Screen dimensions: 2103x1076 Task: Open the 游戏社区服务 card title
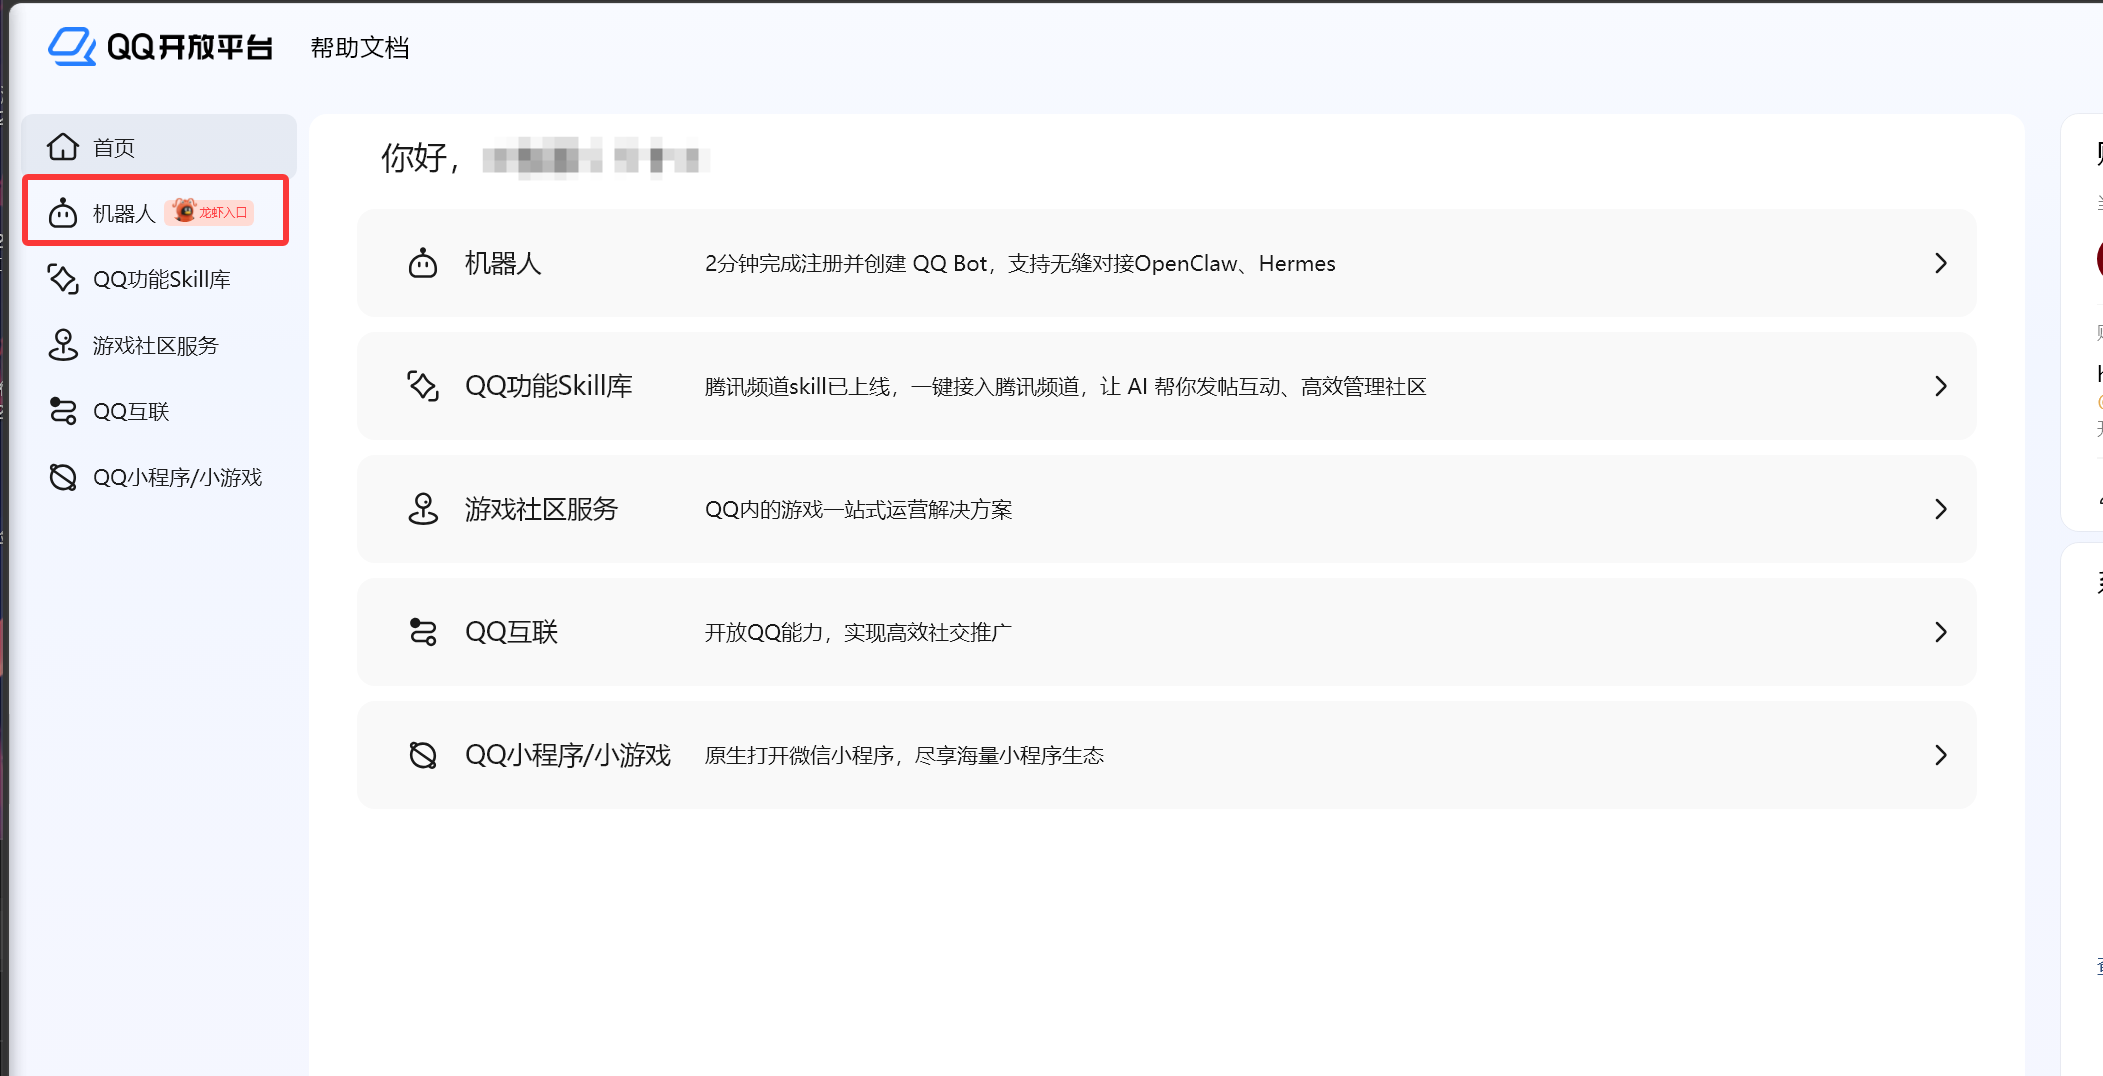(541, 509)
